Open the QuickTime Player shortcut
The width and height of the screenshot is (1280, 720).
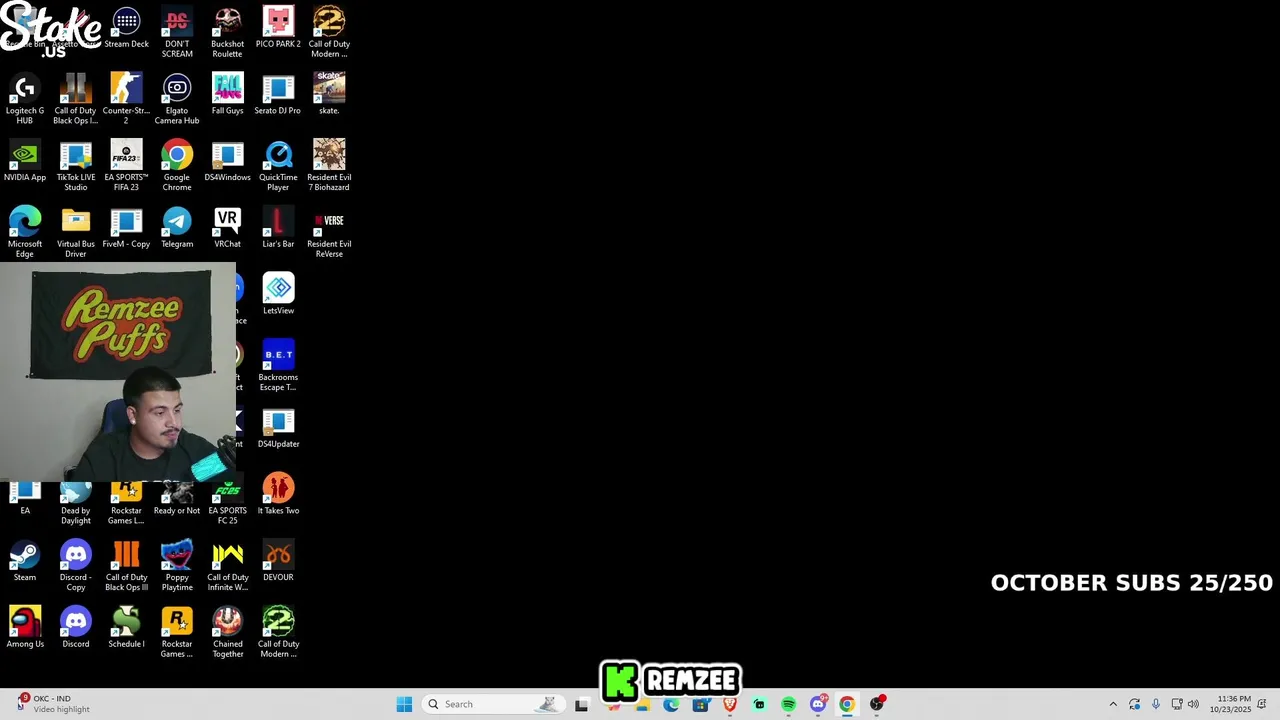click(x=278, y=166)
